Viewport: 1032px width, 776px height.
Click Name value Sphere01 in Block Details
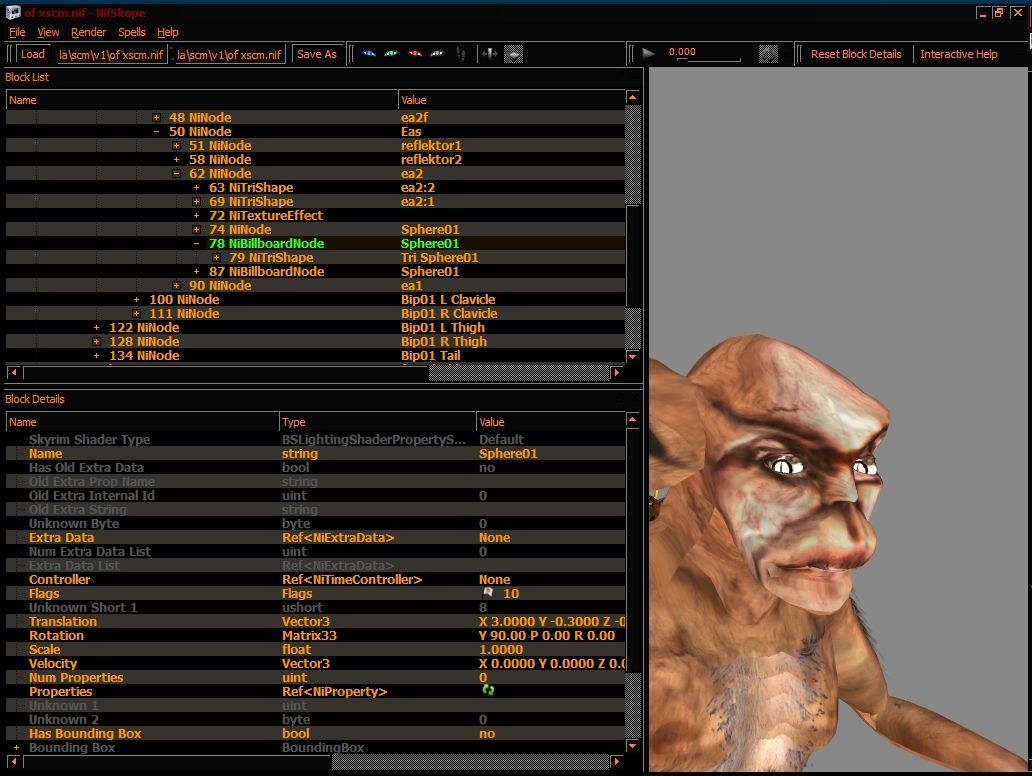pyautogui.click(x=508, y=453)
